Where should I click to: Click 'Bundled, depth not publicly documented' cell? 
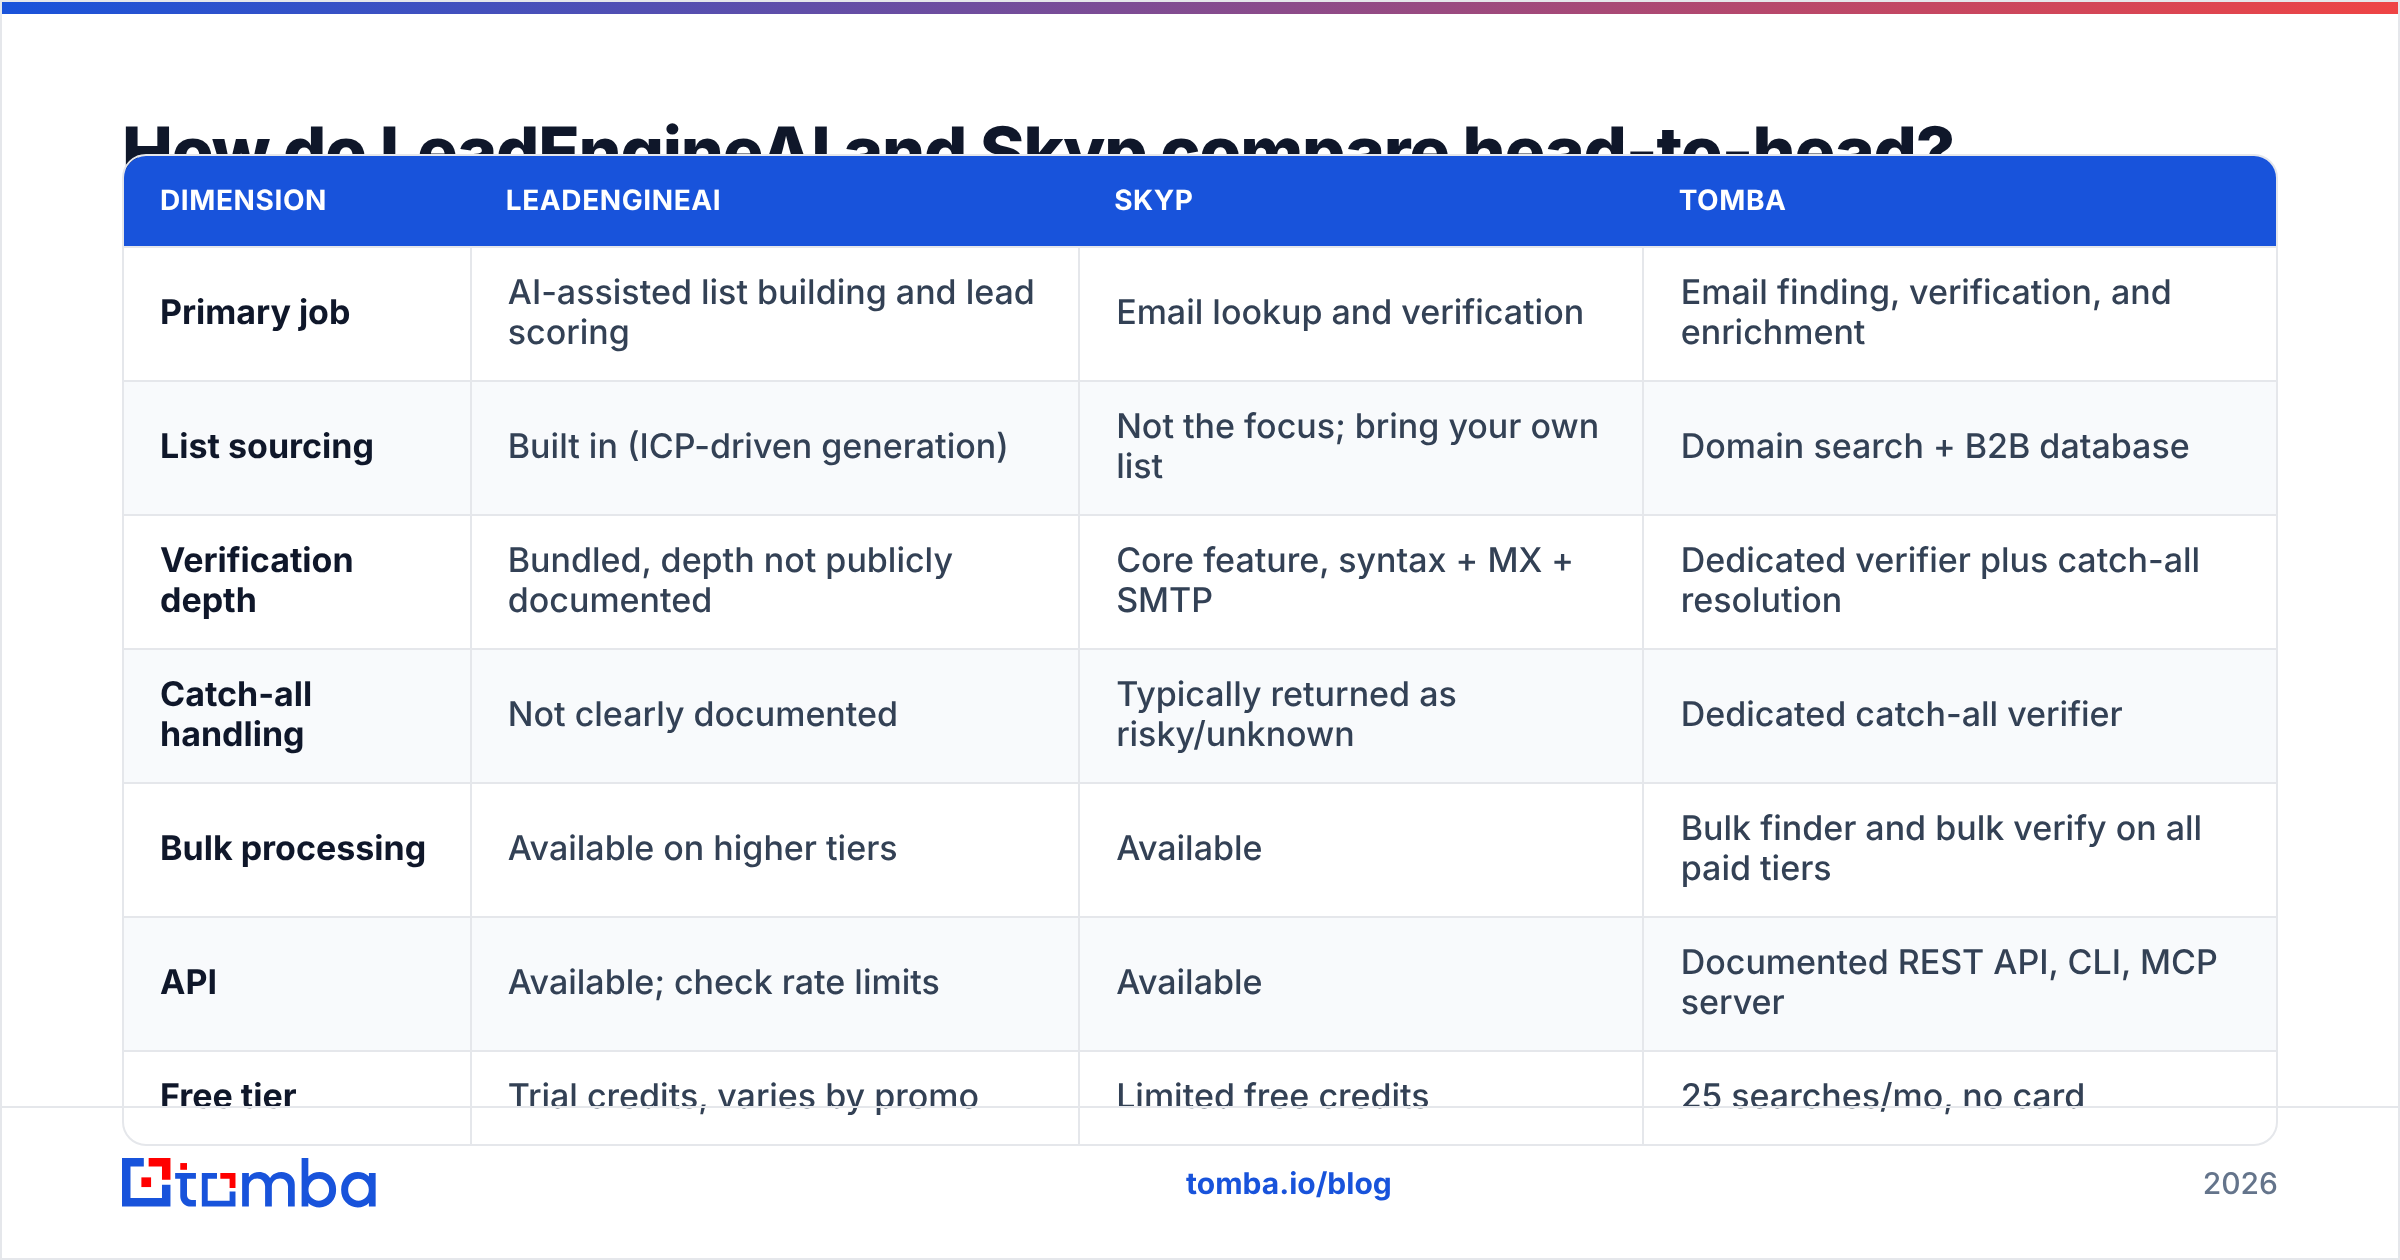730,580
